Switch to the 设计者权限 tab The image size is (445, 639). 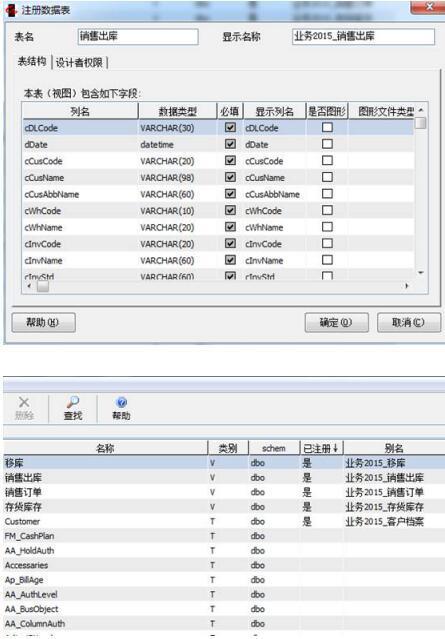79,62
